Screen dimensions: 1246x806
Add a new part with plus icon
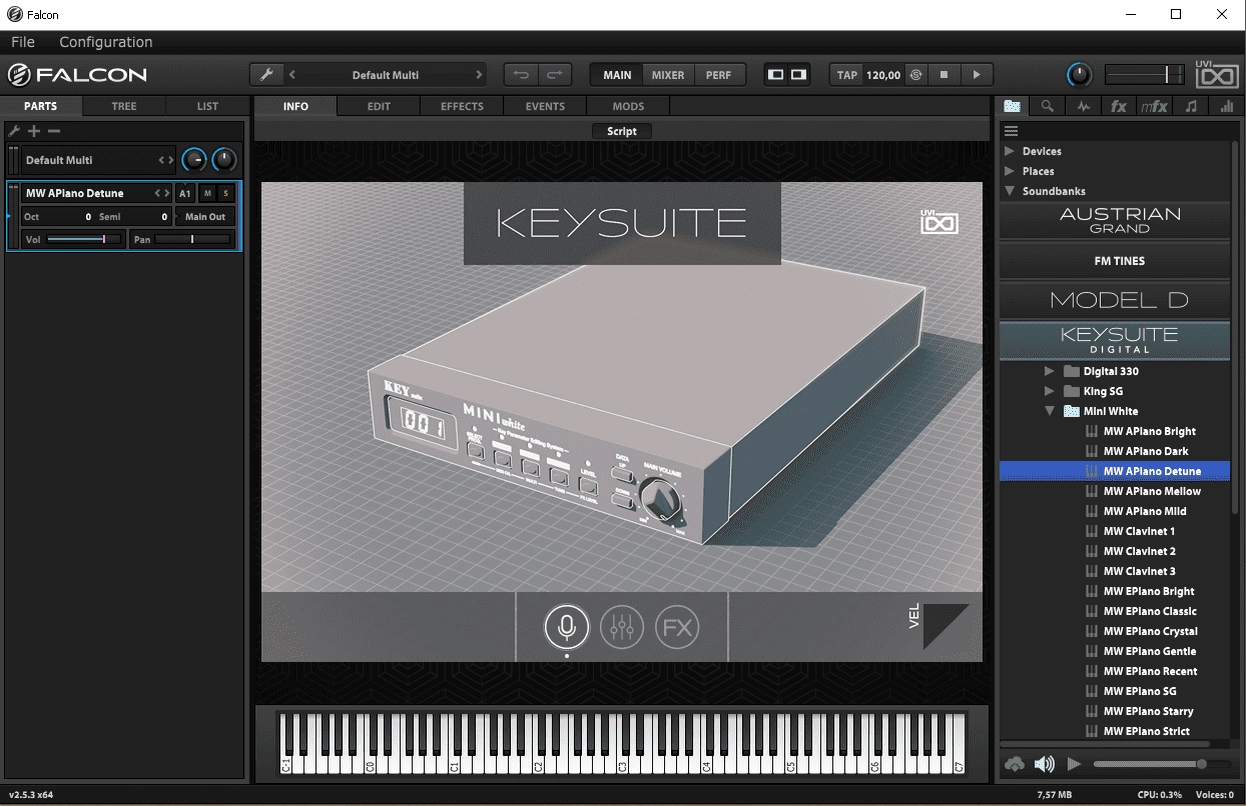coord(34,131)
